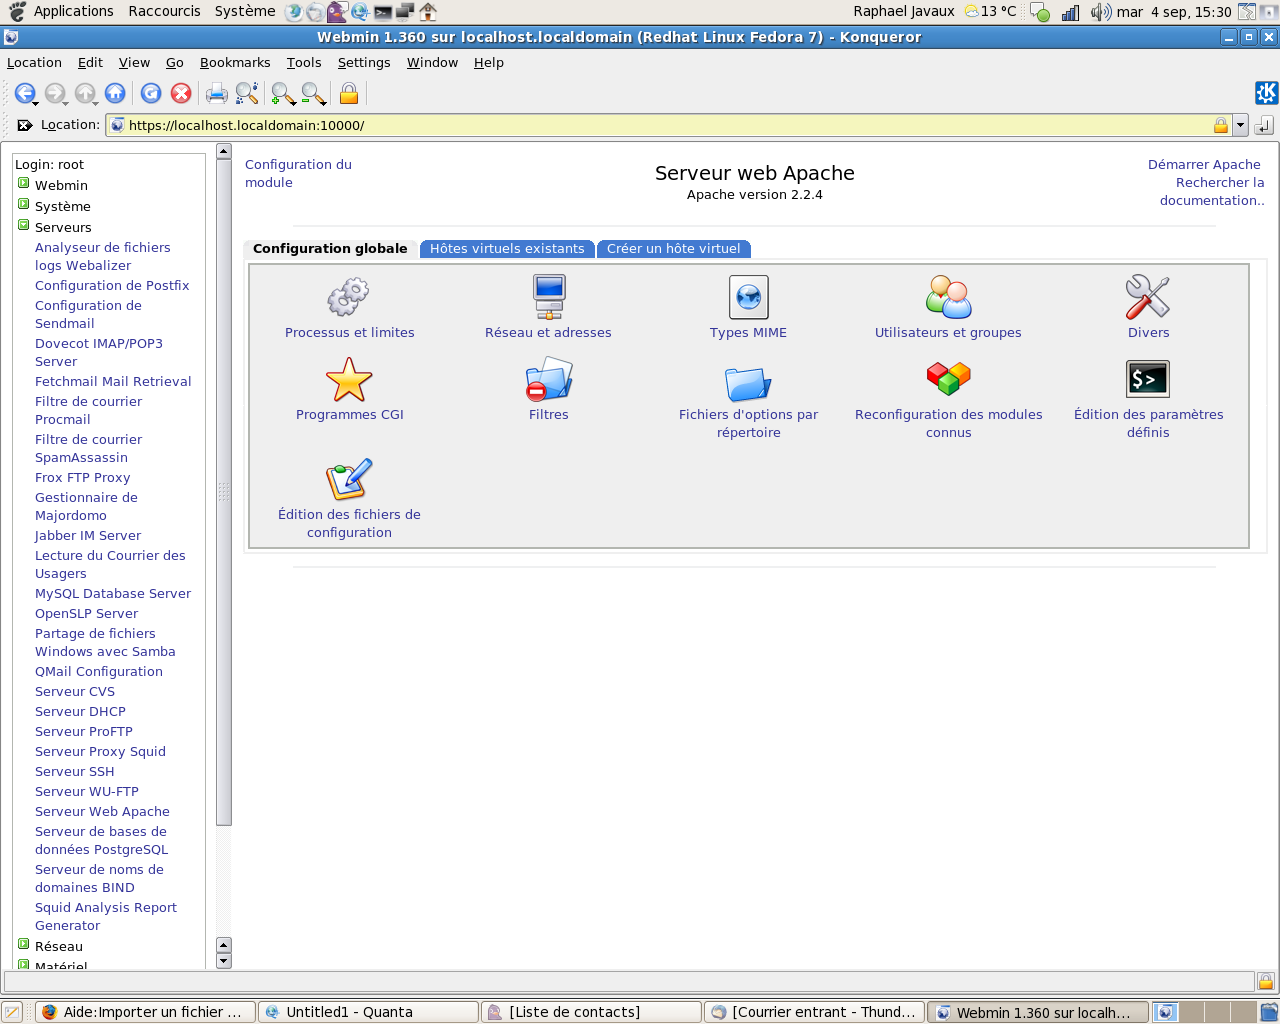Open Édition des paramètres définis terminal icon

coord(1148,380)
